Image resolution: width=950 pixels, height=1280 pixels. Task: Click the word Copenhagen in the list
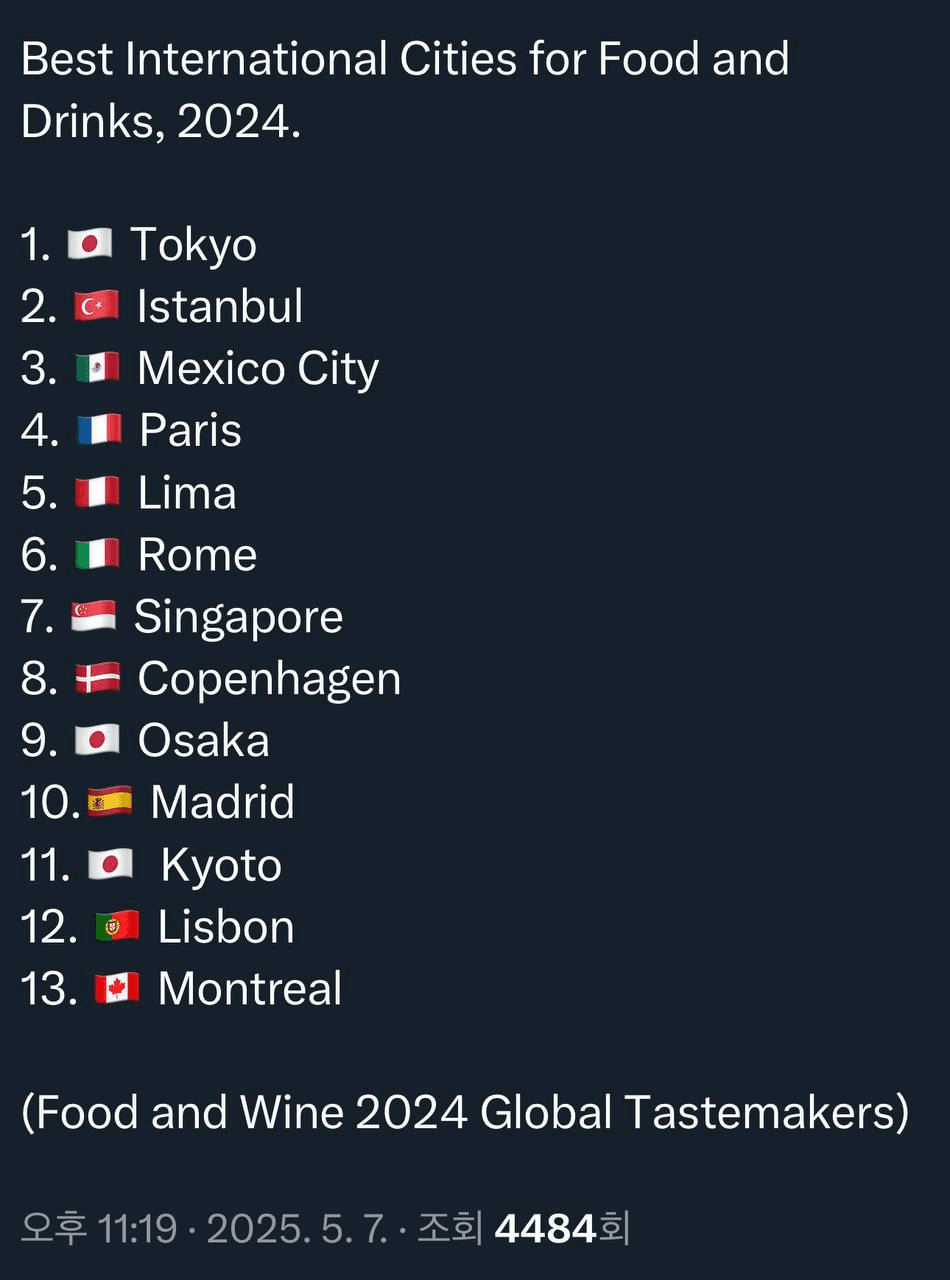[269, 681]
